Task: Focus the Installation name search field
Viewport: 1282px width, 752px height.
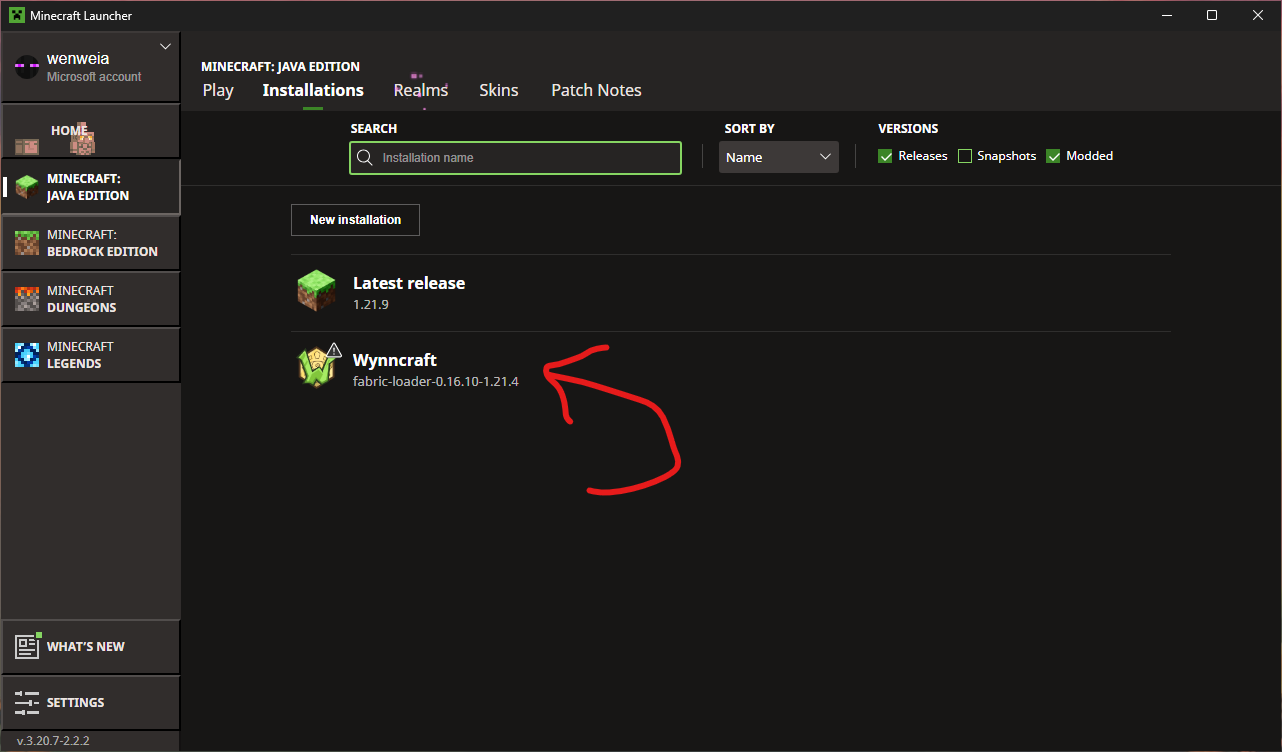Action: coord(525,158)
